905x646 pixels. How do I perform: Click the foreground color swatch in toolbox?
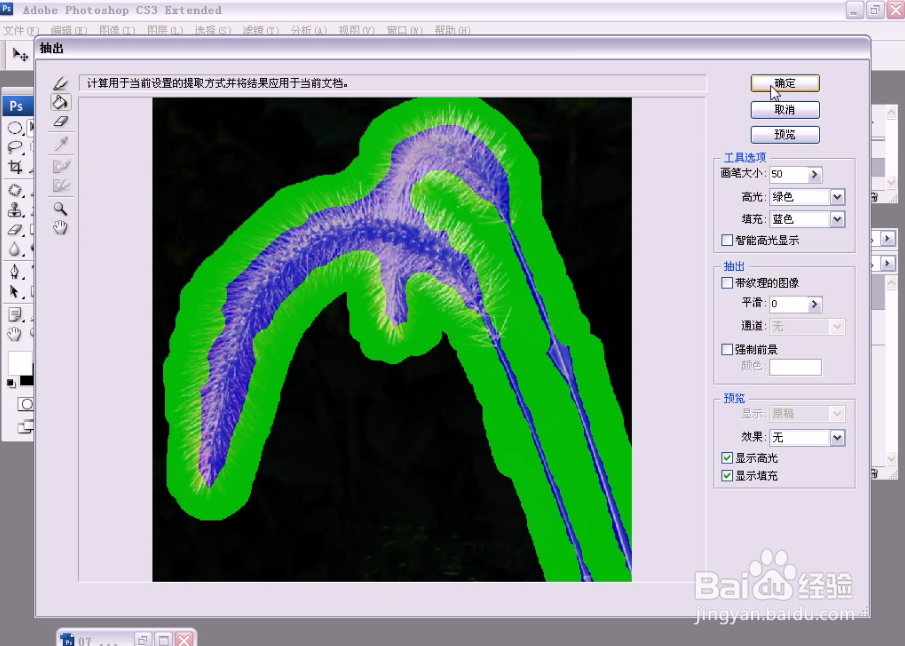click(19, 364)
